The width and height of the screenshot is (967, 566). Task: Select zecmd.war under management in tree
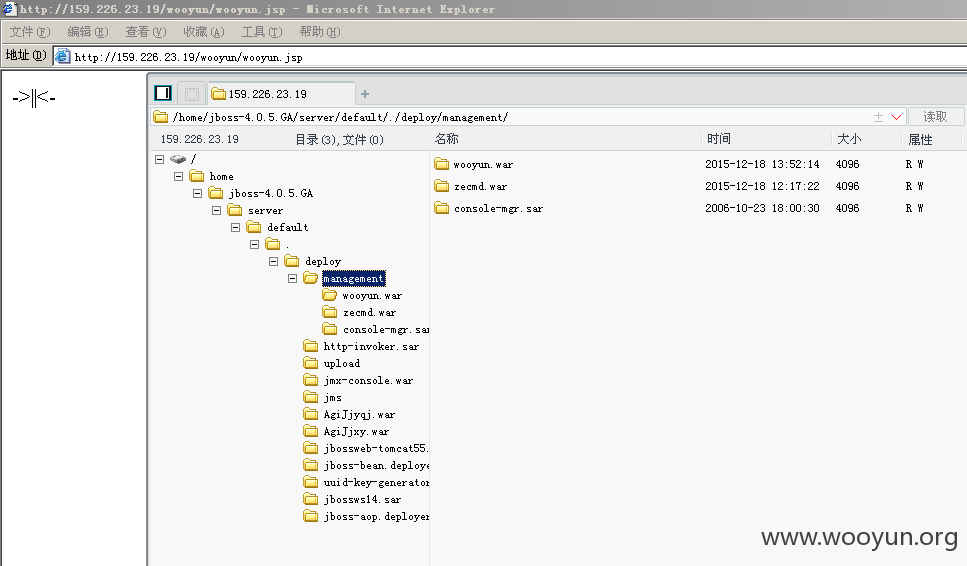click(369, 313)
